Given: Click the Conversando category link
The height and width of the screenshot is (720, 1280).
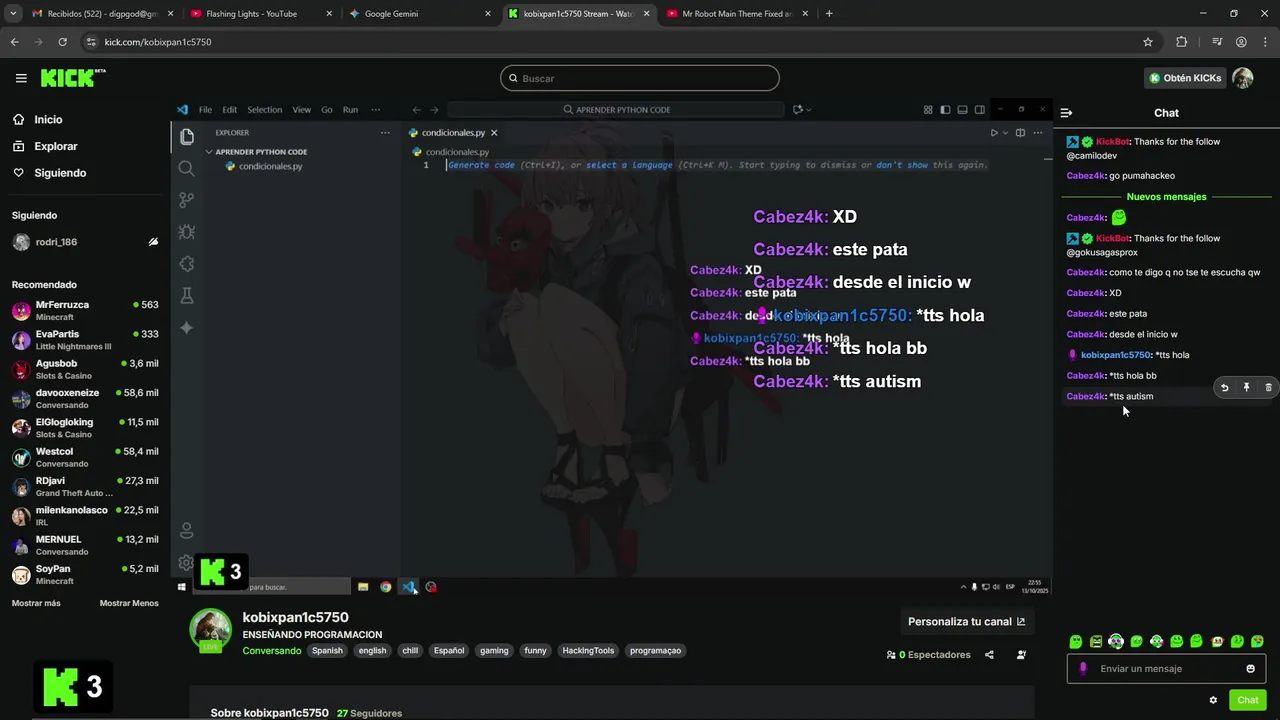Looking at the screenshot, I should (x=271, y=650).
